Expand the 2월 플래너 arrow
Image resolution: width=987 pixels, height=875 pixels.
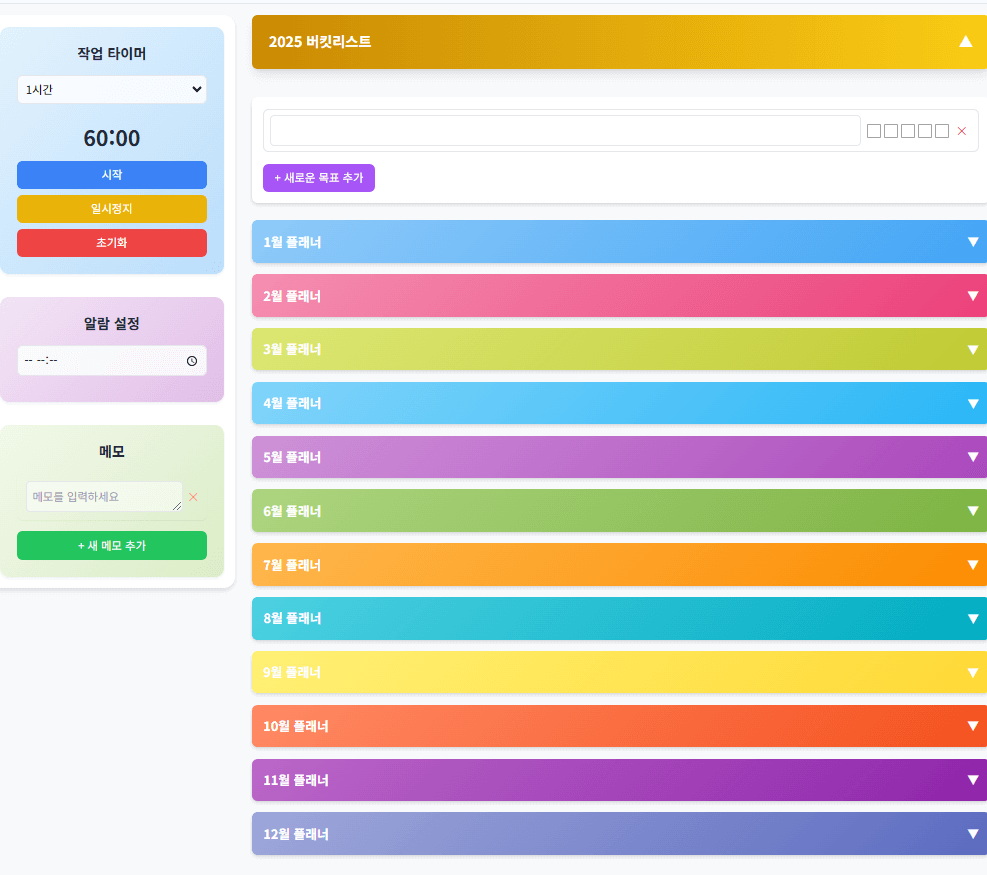(x=973, y=296)
